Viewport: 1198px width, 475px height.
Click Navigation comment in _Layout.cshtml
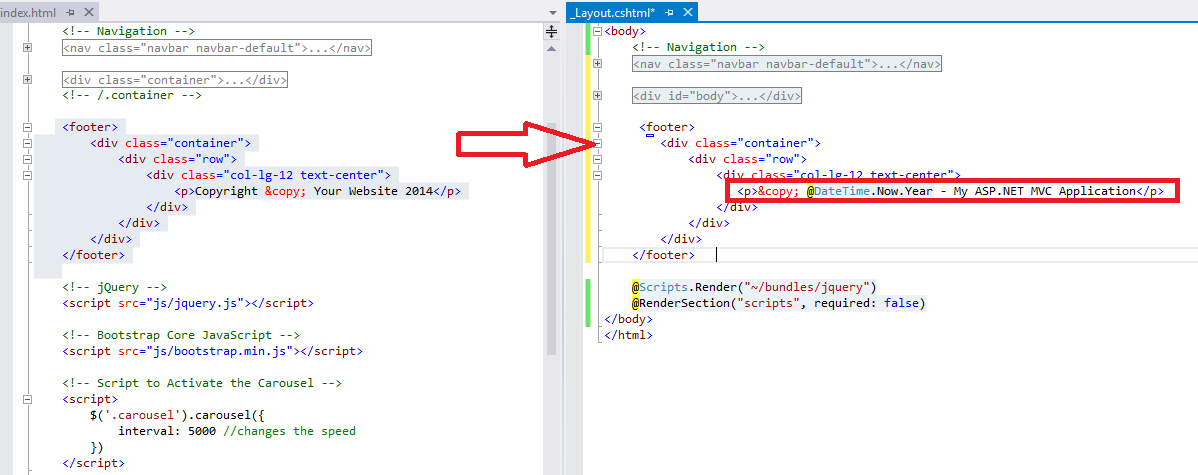pyautogui.click(x=698, y=47)
